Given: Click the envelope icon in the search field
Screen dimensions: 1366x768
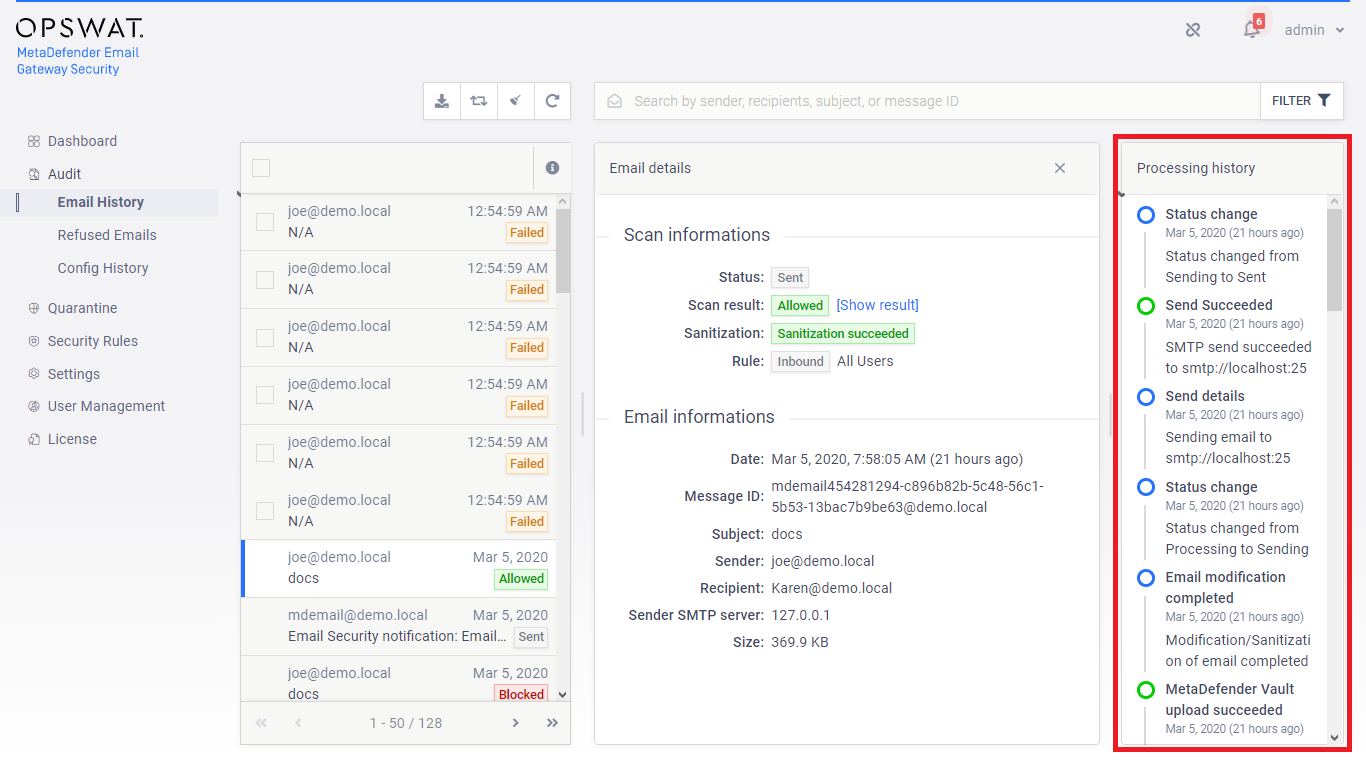Looking at the screenshot, I should 615,101.
